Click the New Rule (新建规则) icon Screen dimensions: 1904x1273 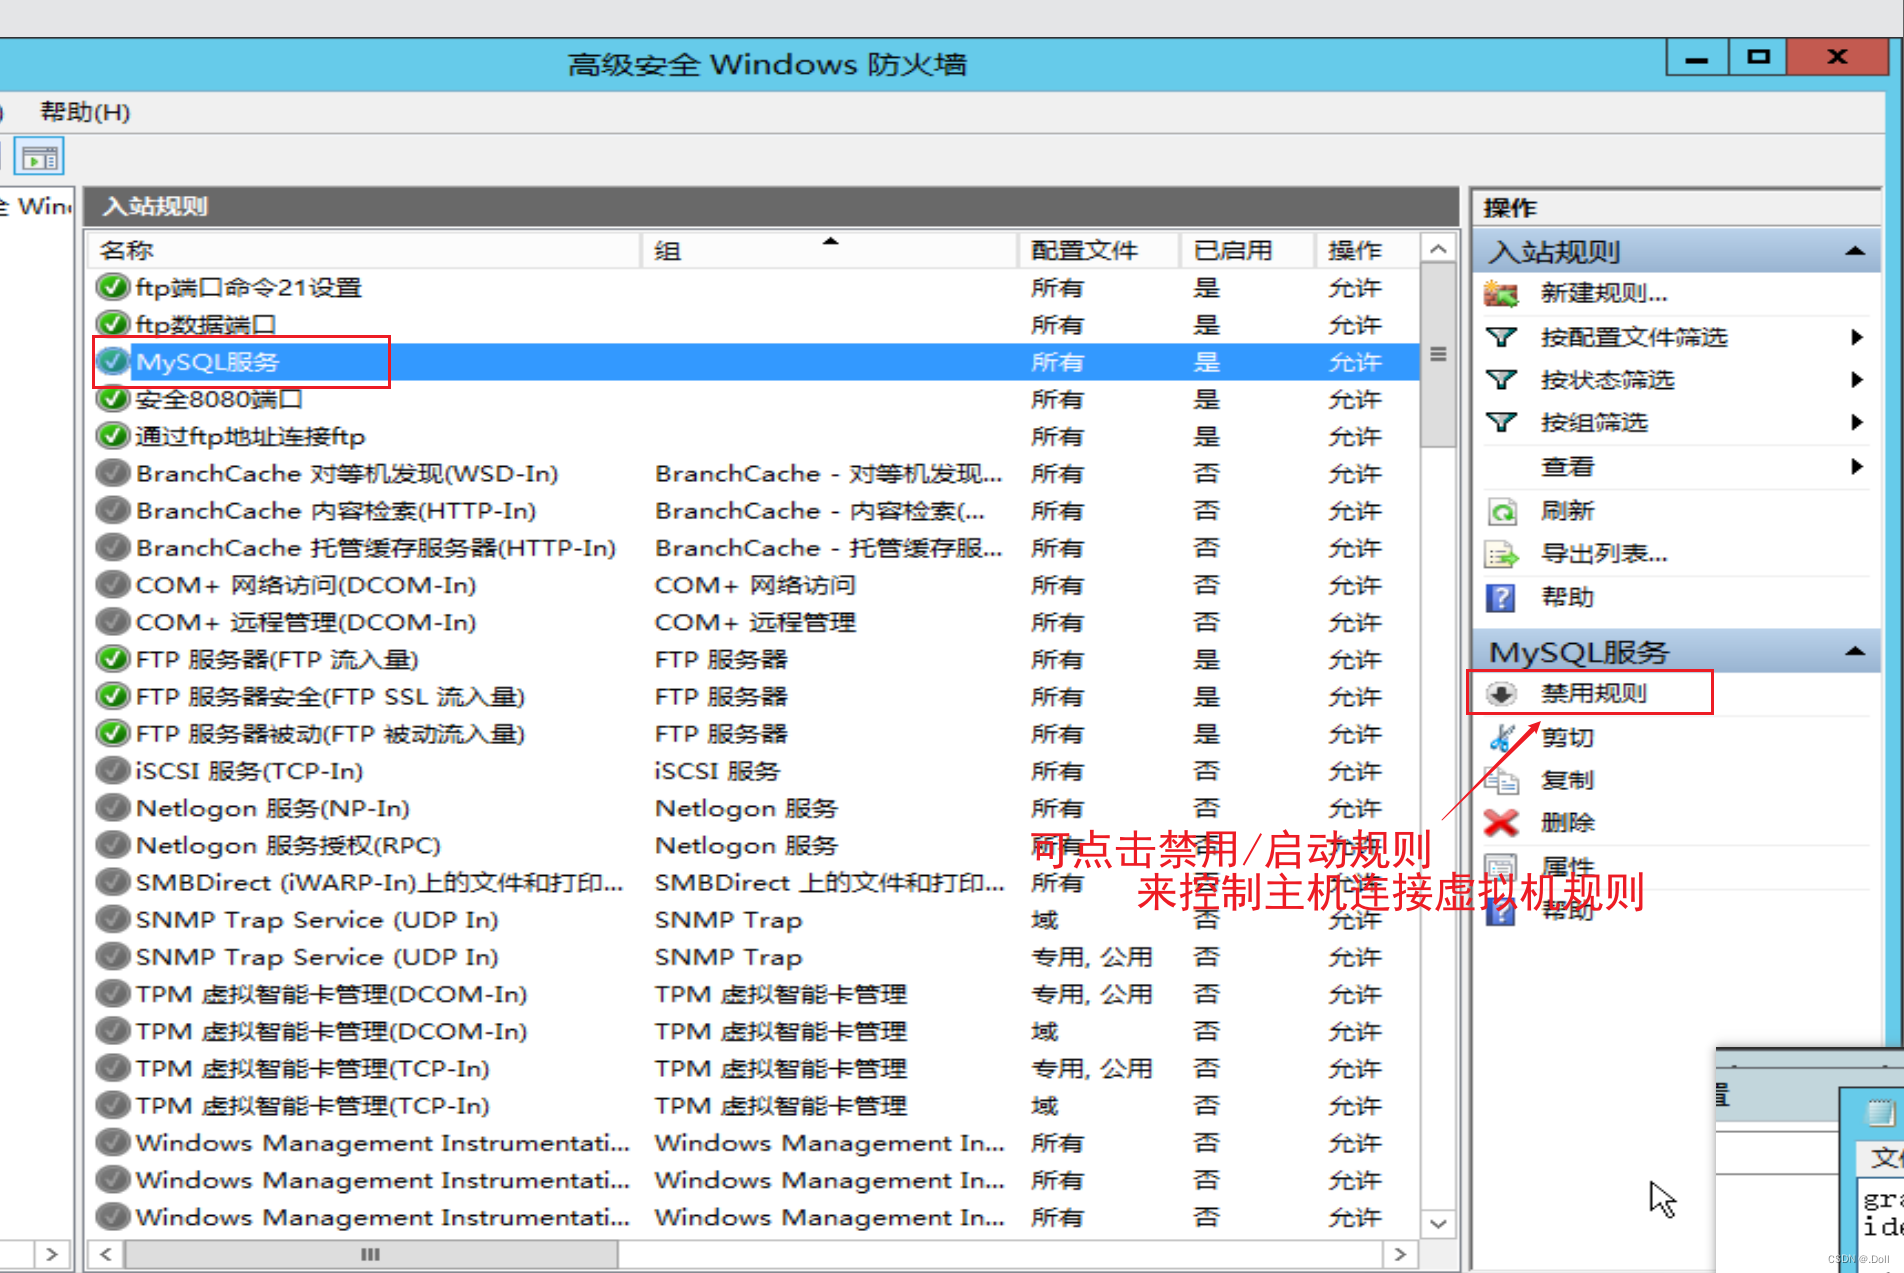(x=1502, y=293)
